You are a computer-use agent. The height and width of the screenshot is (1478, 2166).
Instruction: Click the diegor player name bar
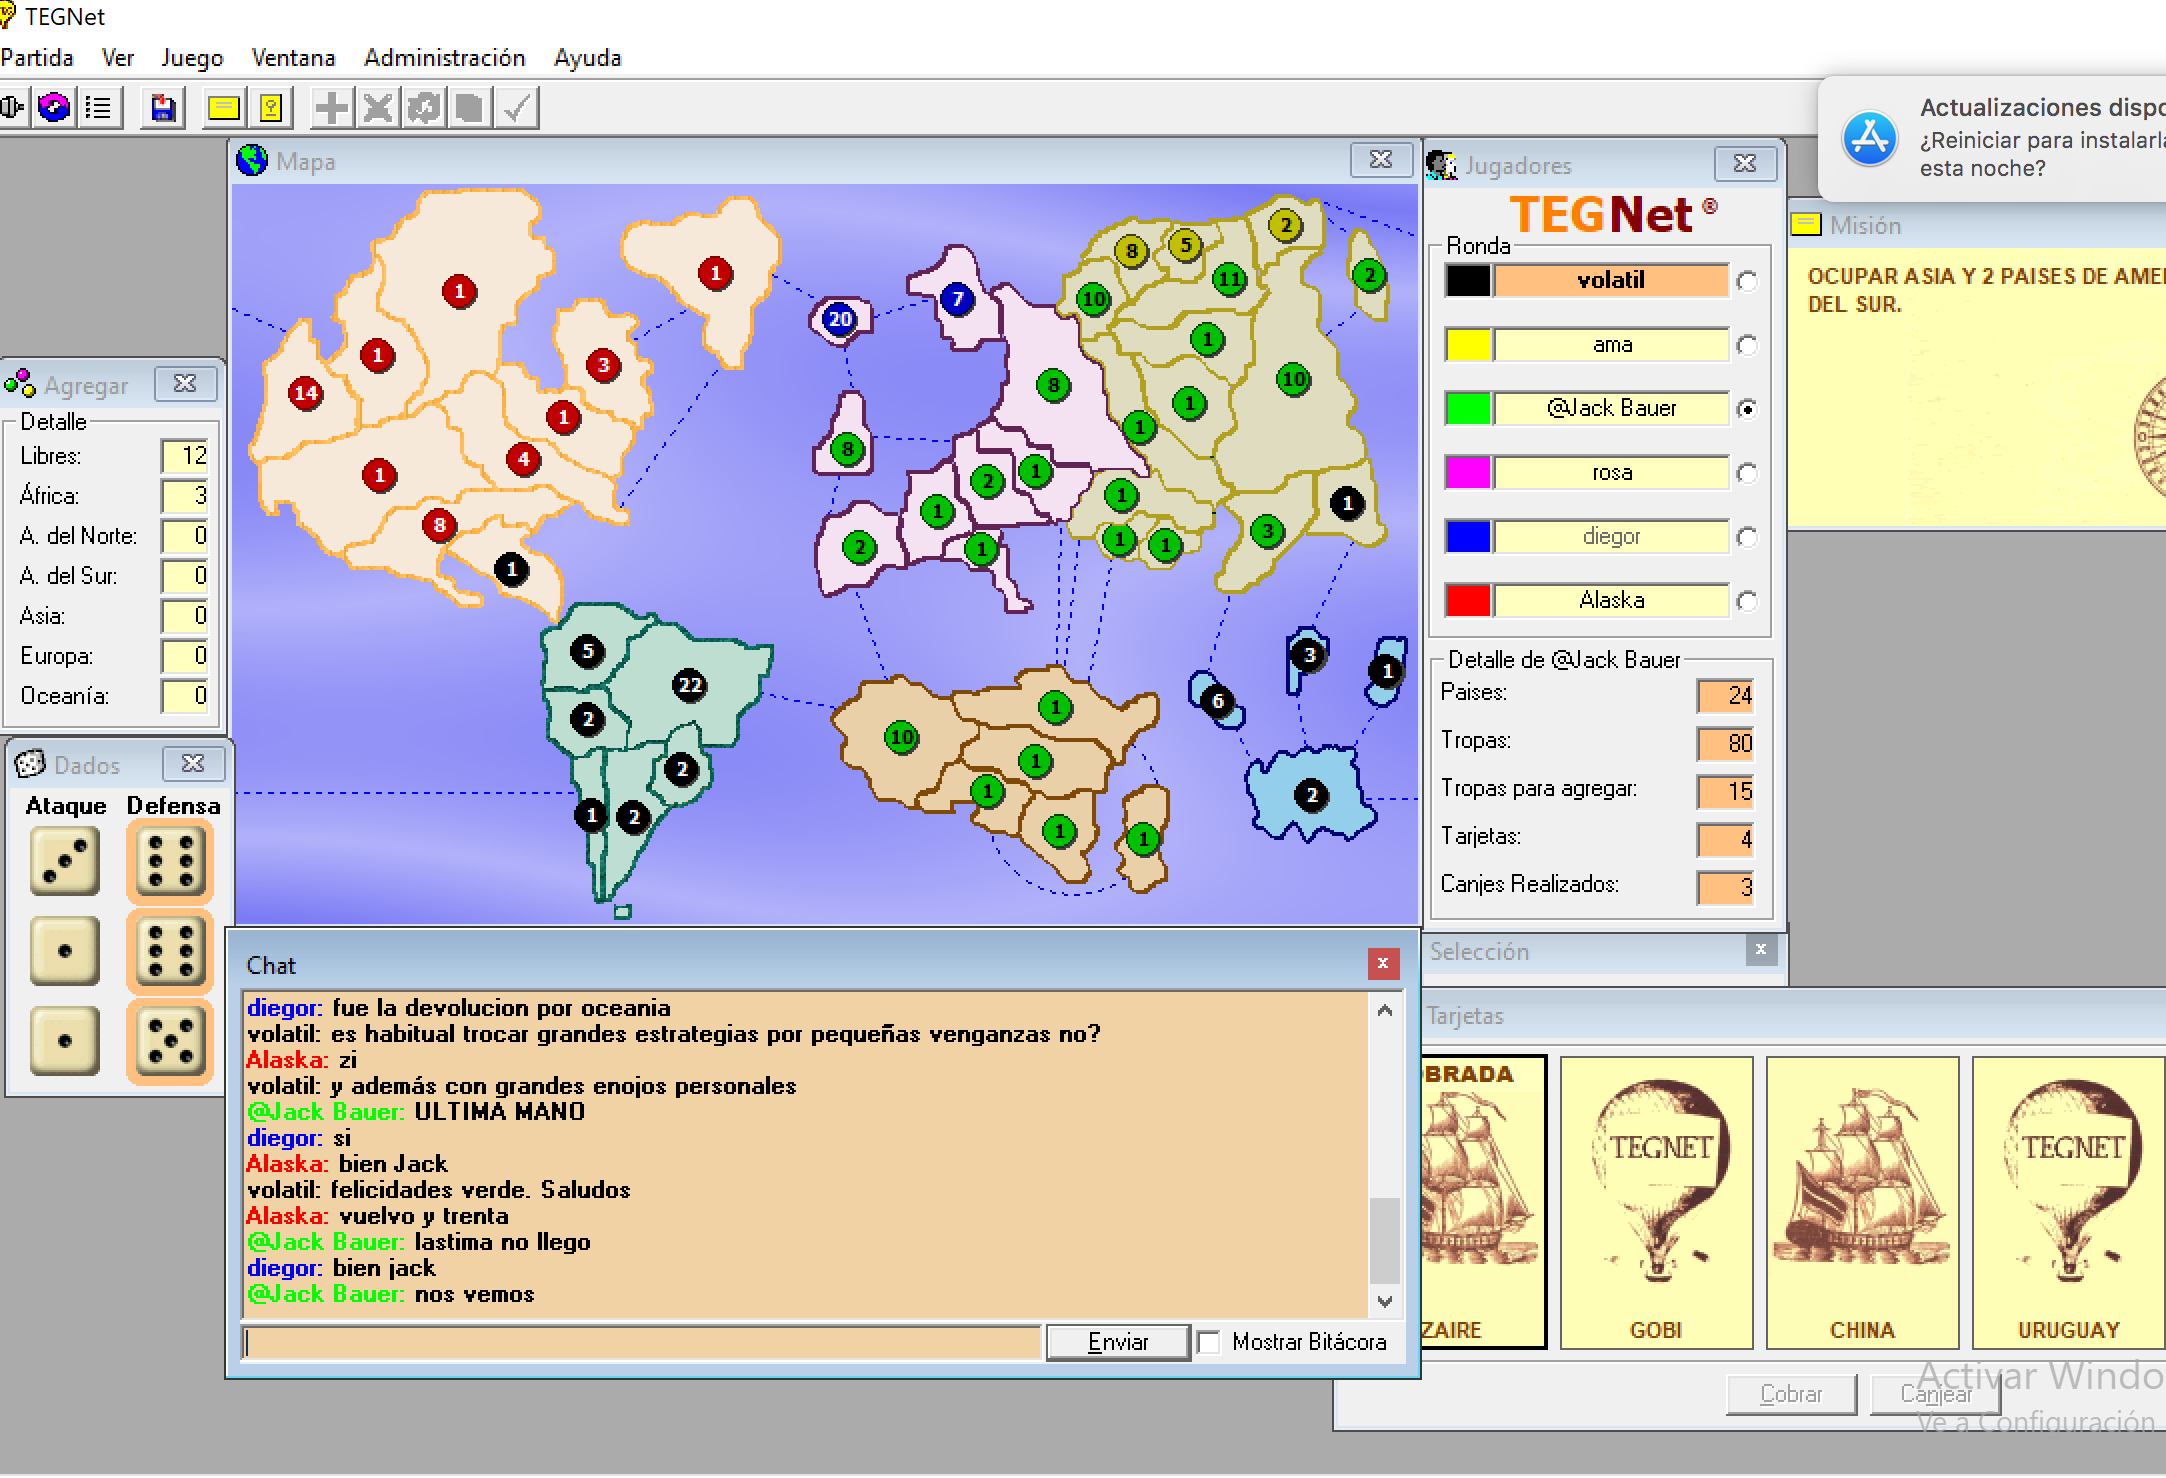(1611, 536)
